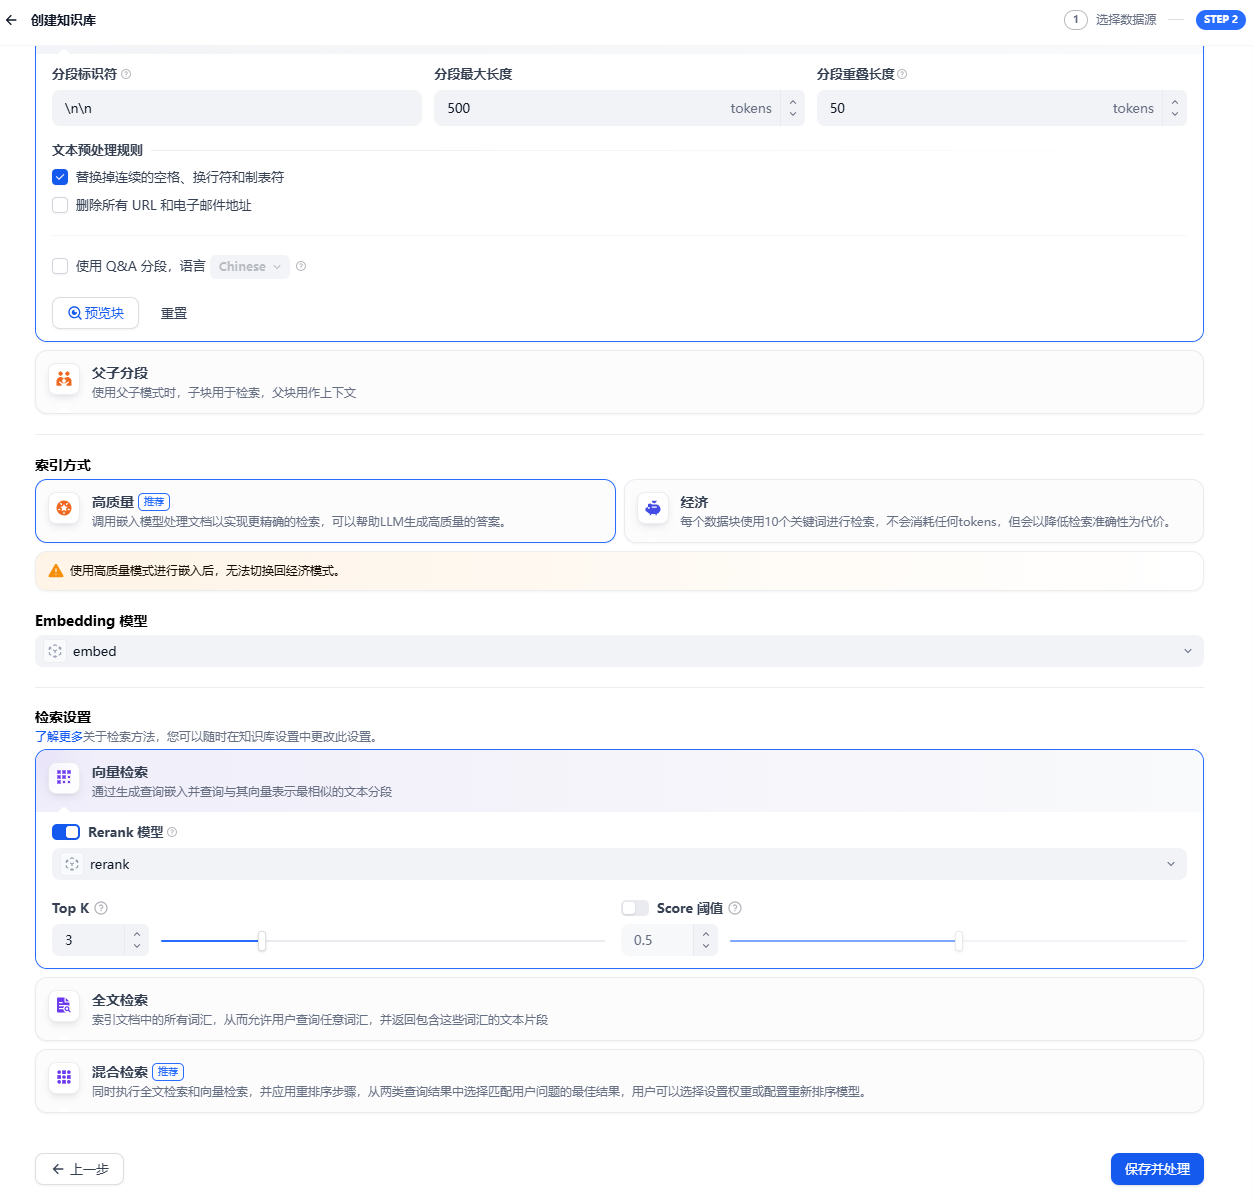1253x1200 pixels.
Task: Click the 全文检索 icon
Action: [64, 1006]
